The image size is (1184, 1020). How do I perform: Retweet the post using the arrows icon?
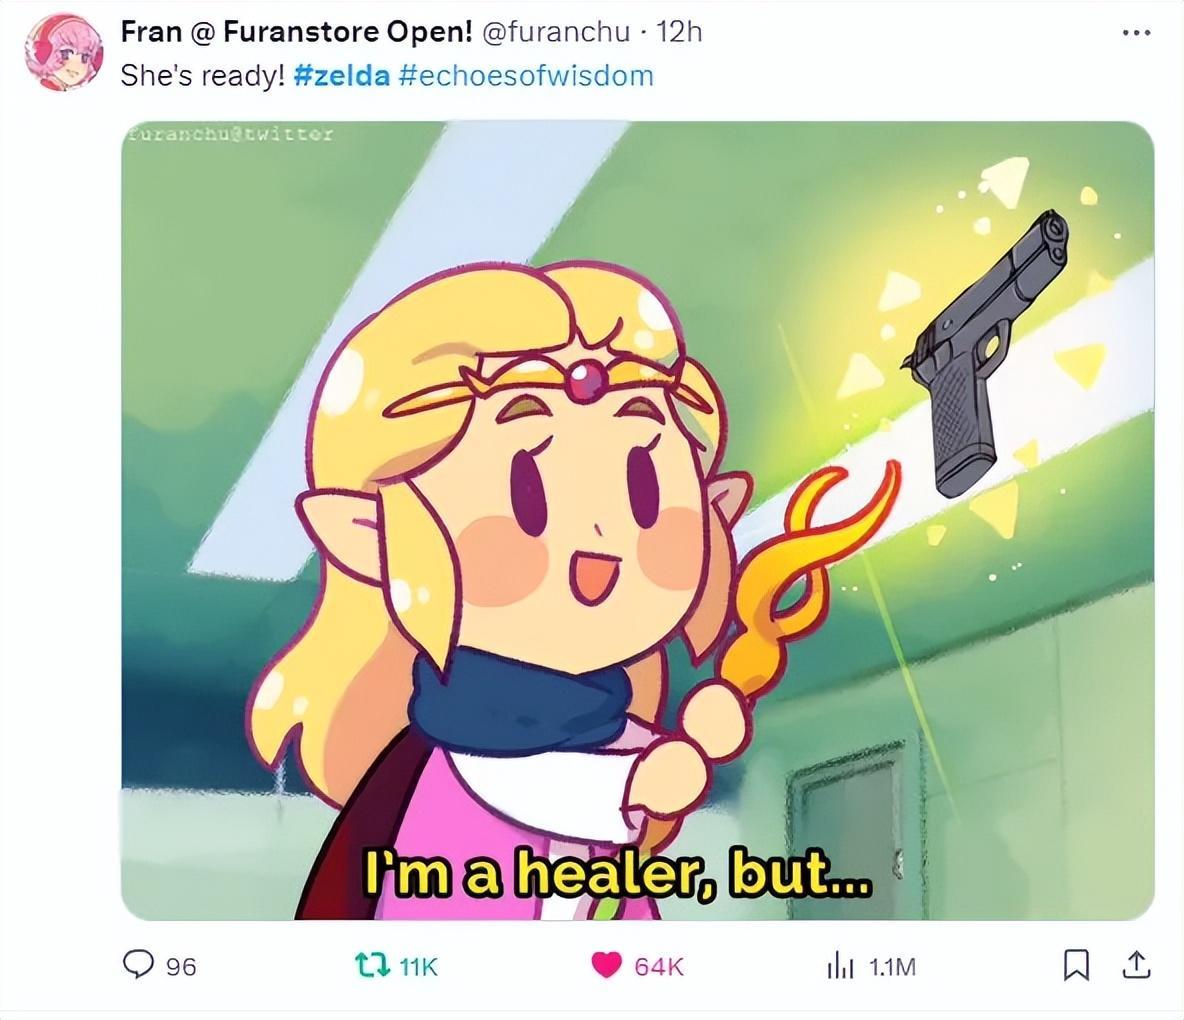click(x=372, y=965)
